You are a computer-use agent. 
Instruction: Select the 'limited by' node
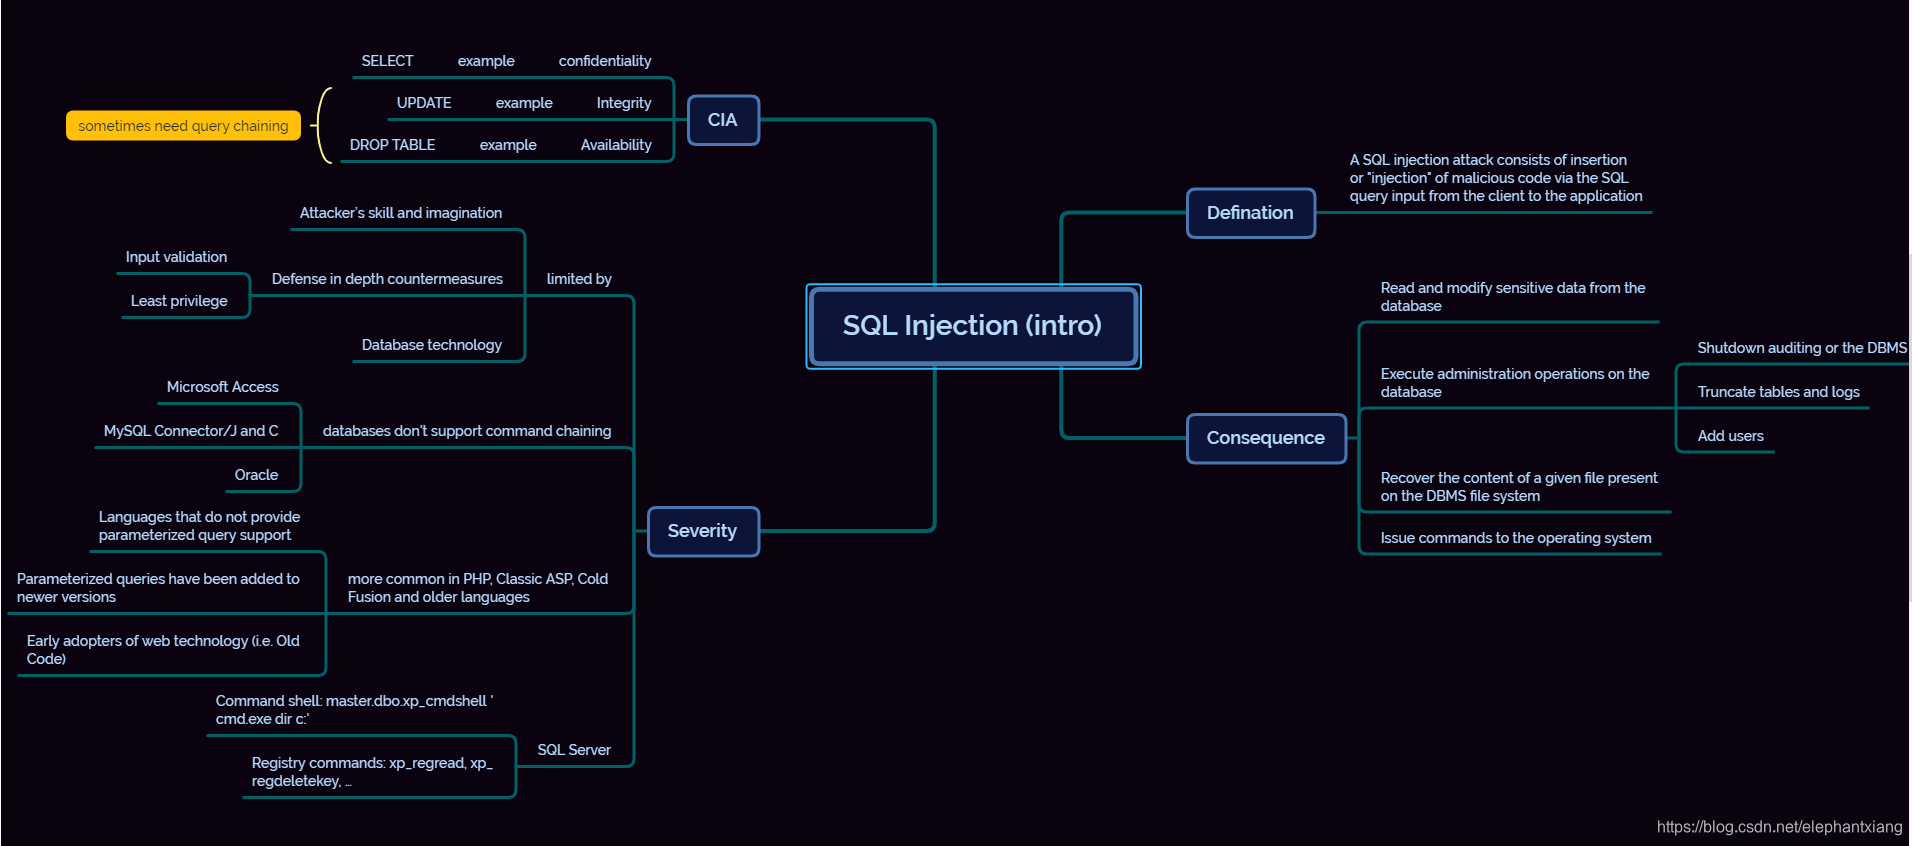pos(579,279)
